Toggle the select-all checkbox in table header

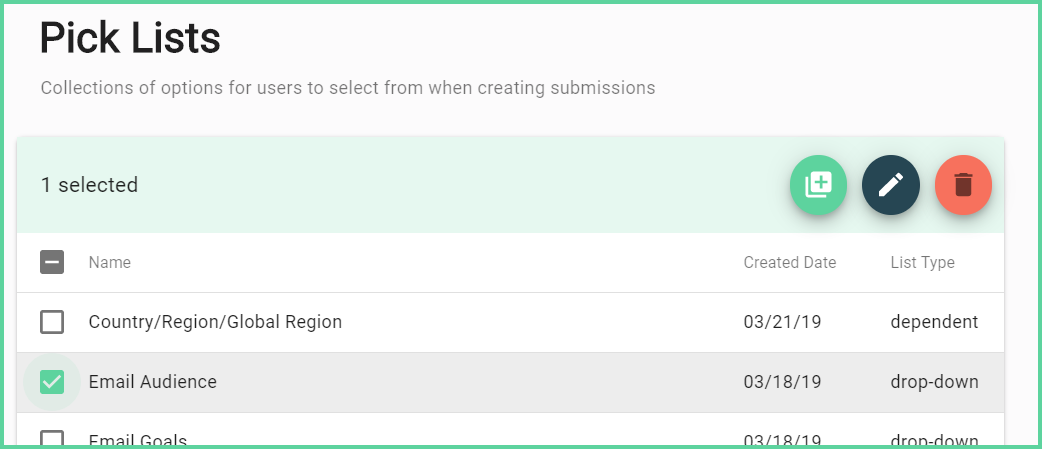click(52, 262)
